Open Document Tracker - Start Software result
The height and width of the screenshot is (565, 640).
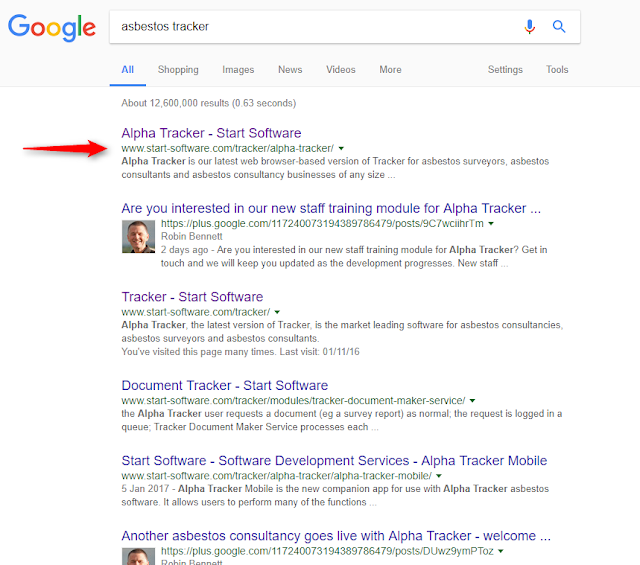tap(224, 385)
